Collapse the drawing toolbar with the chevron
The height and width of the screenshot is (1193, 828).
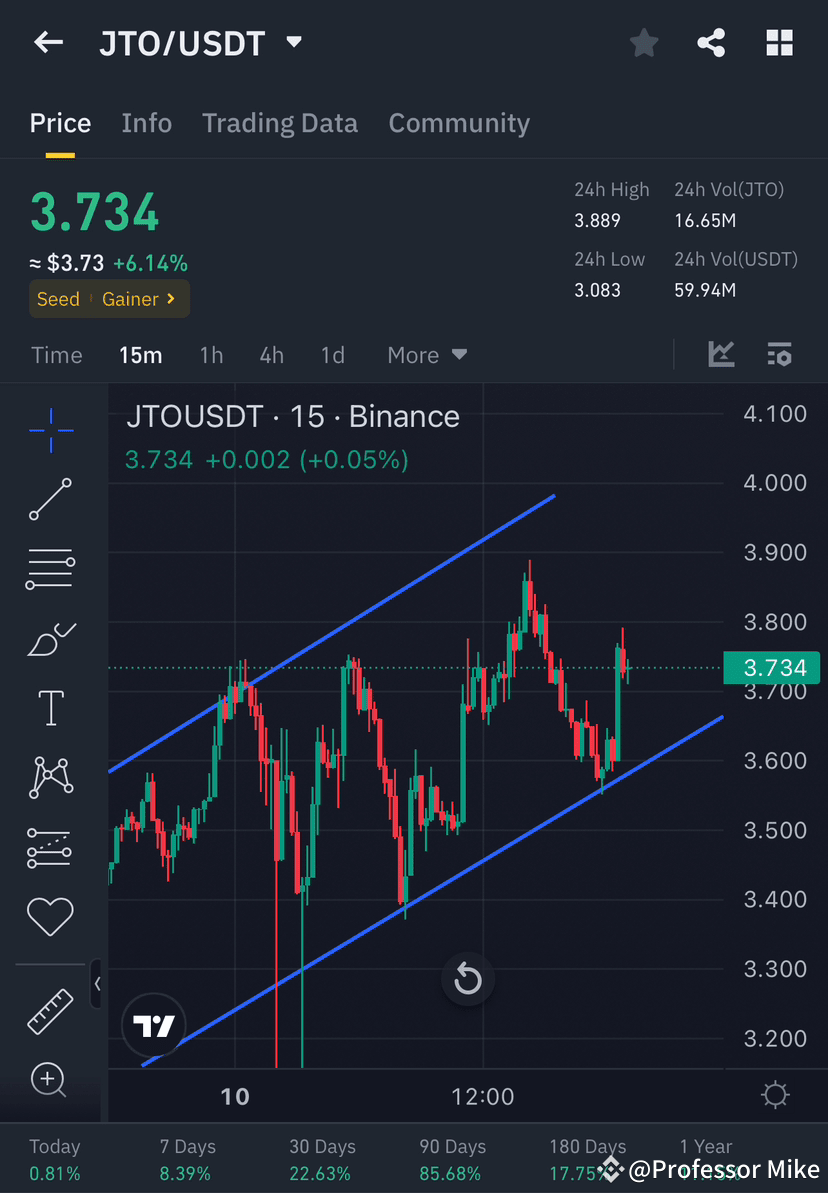[x=97, y=984]
